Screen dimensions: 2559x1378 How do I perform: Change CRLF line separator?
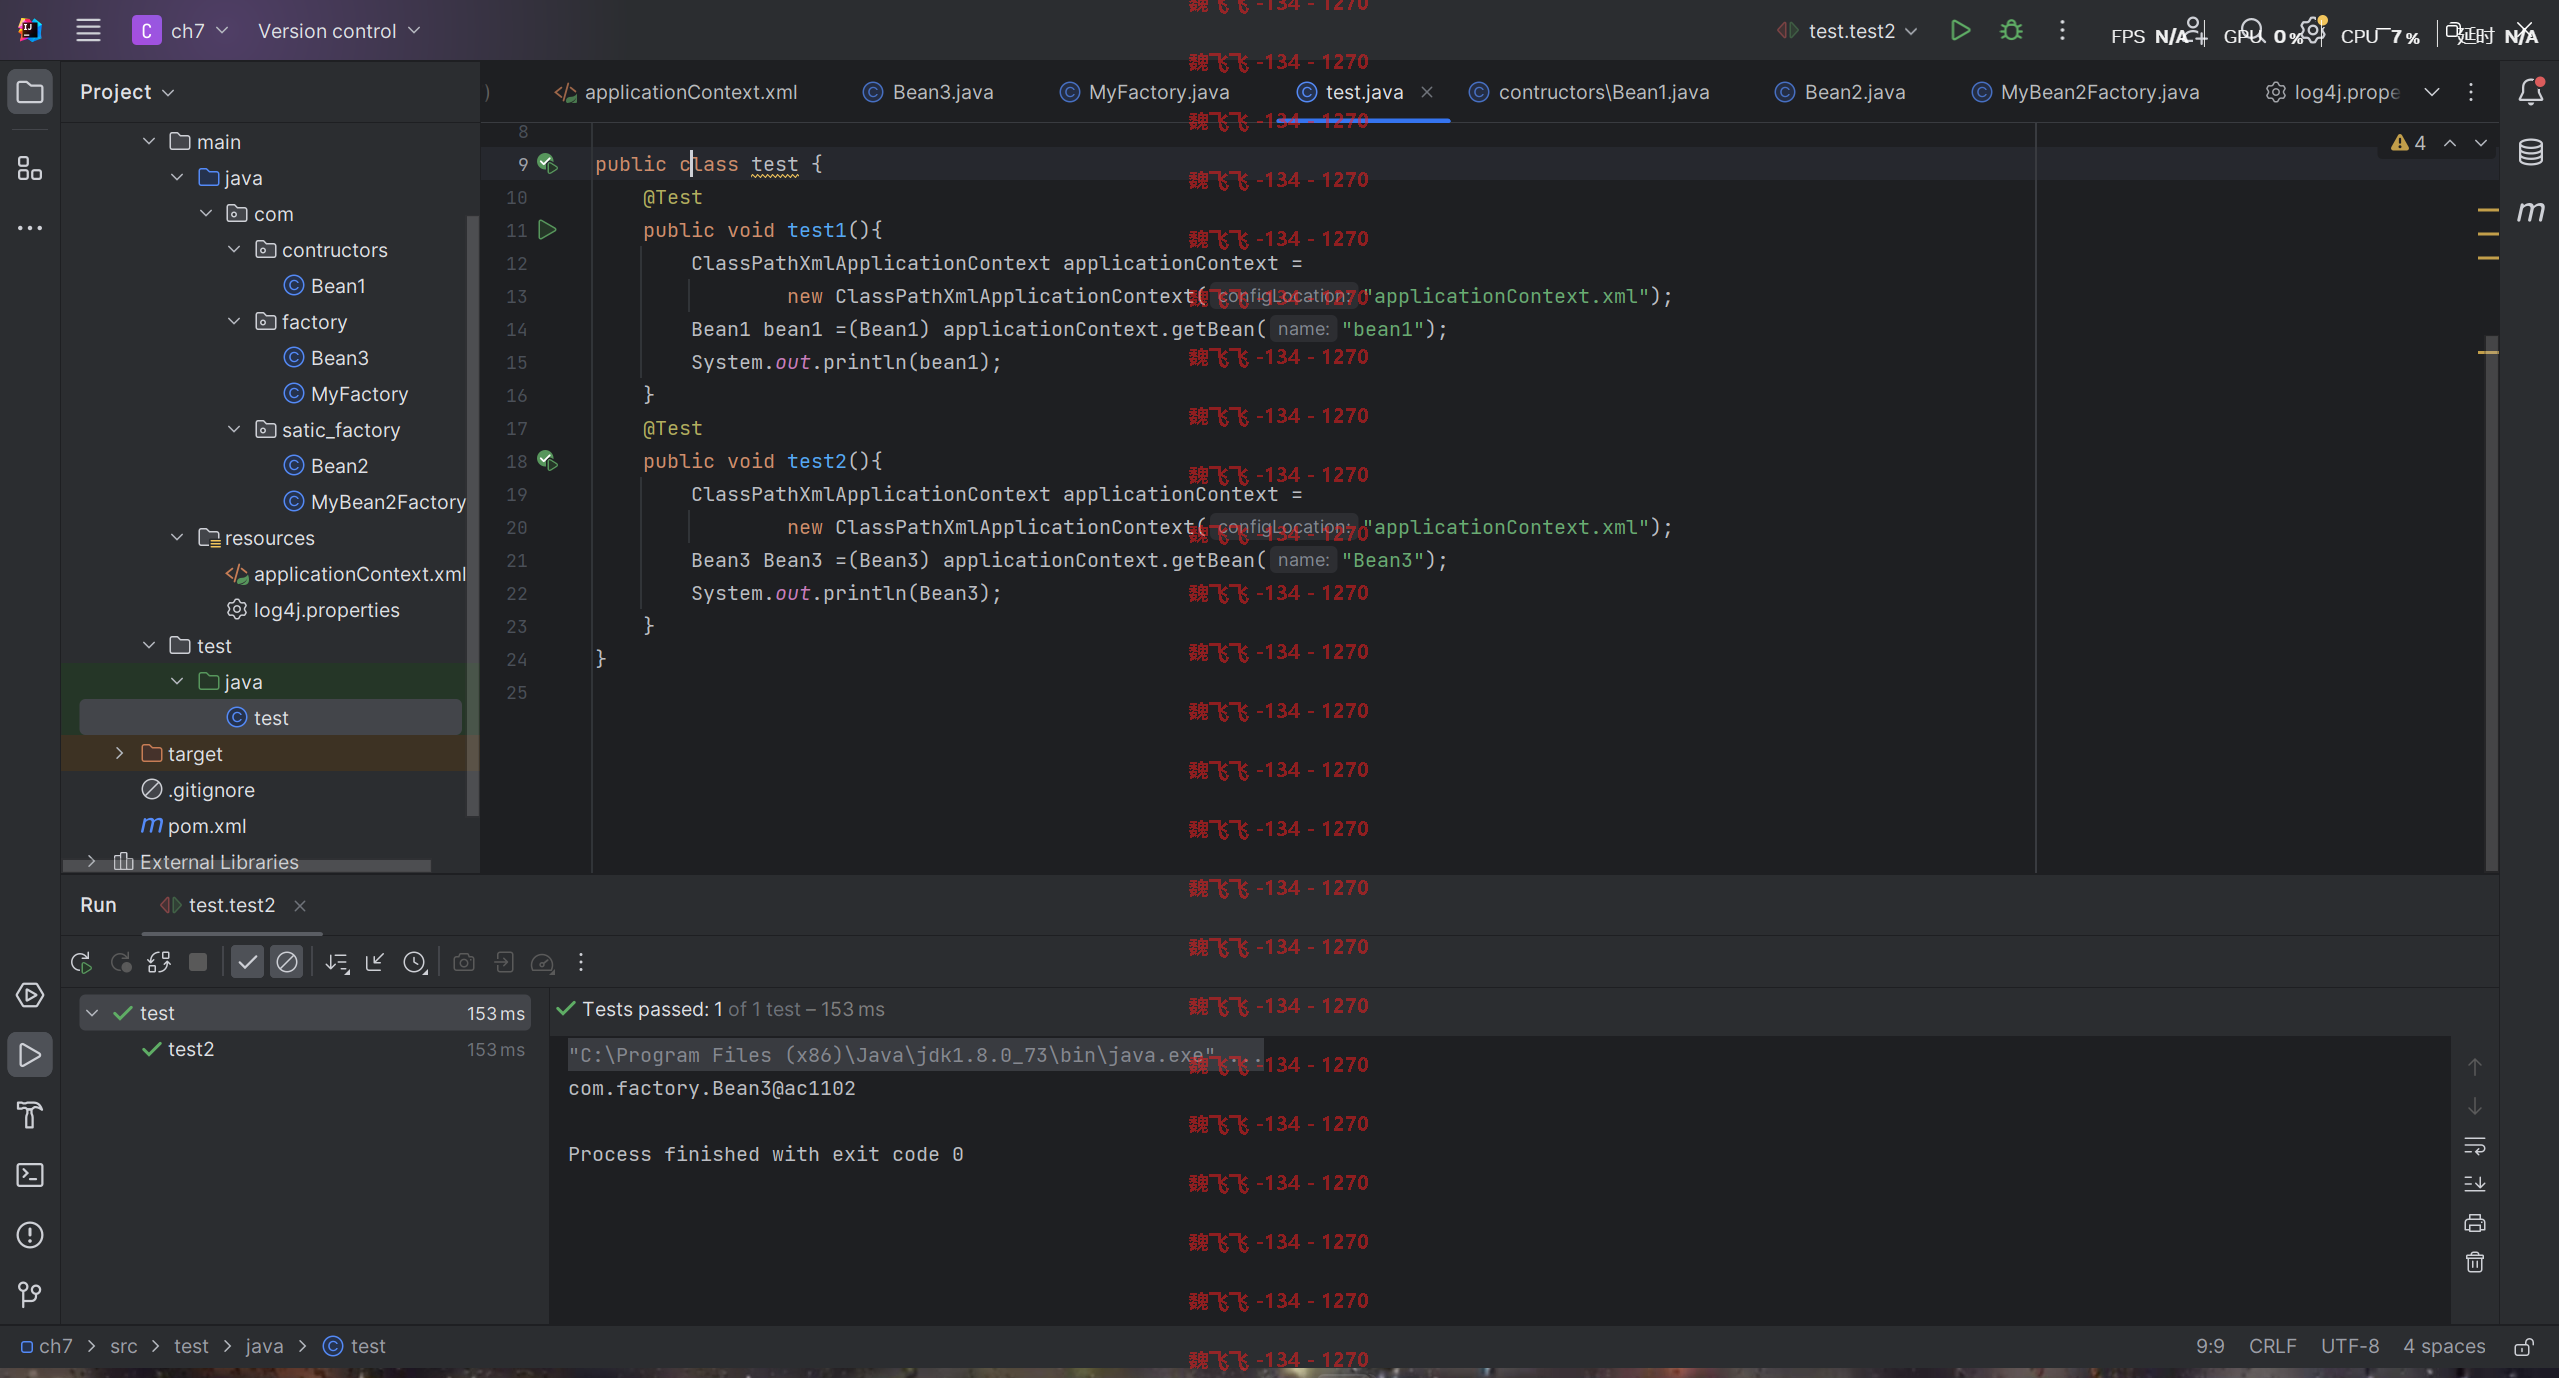tap(2272, 1347)
